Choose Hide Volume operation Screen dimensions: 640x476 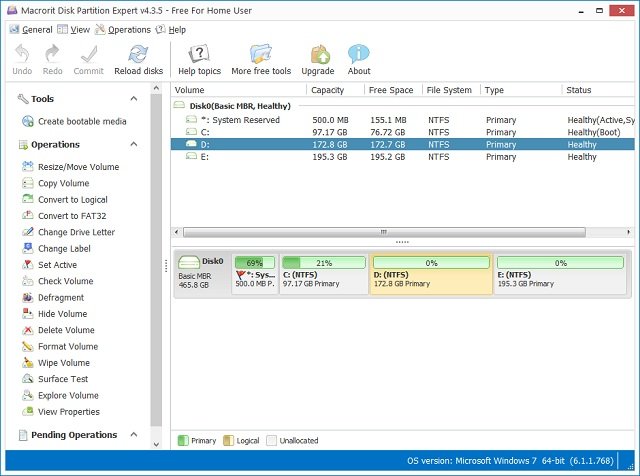55,314
